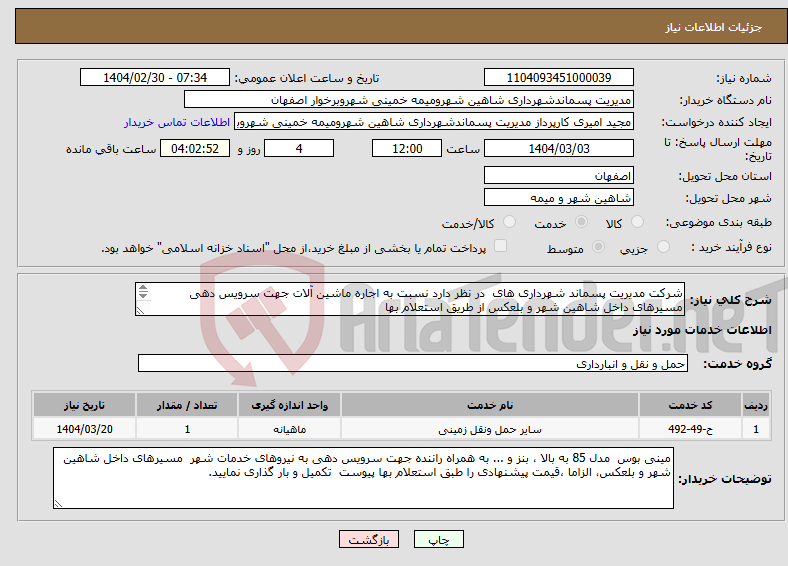The image size is (788, 566).
Task: Click the گروه خدمت field حمل و نقل
Action: (413, 363)
